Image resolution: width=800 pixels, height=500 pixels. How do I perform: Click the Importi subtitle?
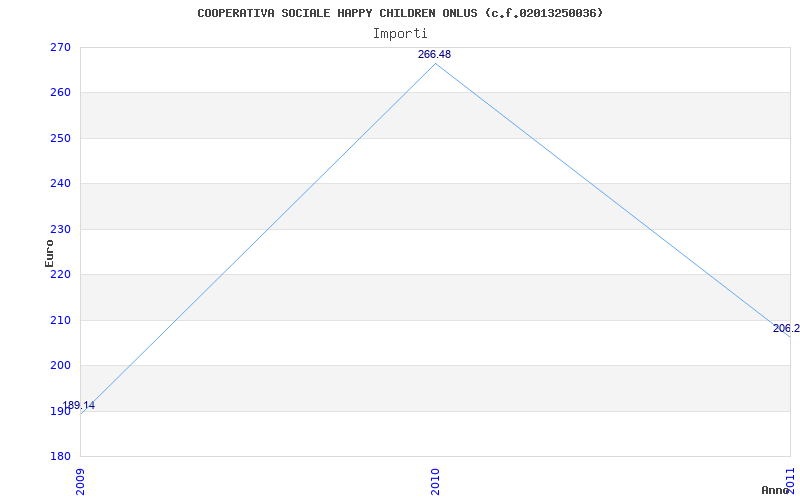pos(400,34)
